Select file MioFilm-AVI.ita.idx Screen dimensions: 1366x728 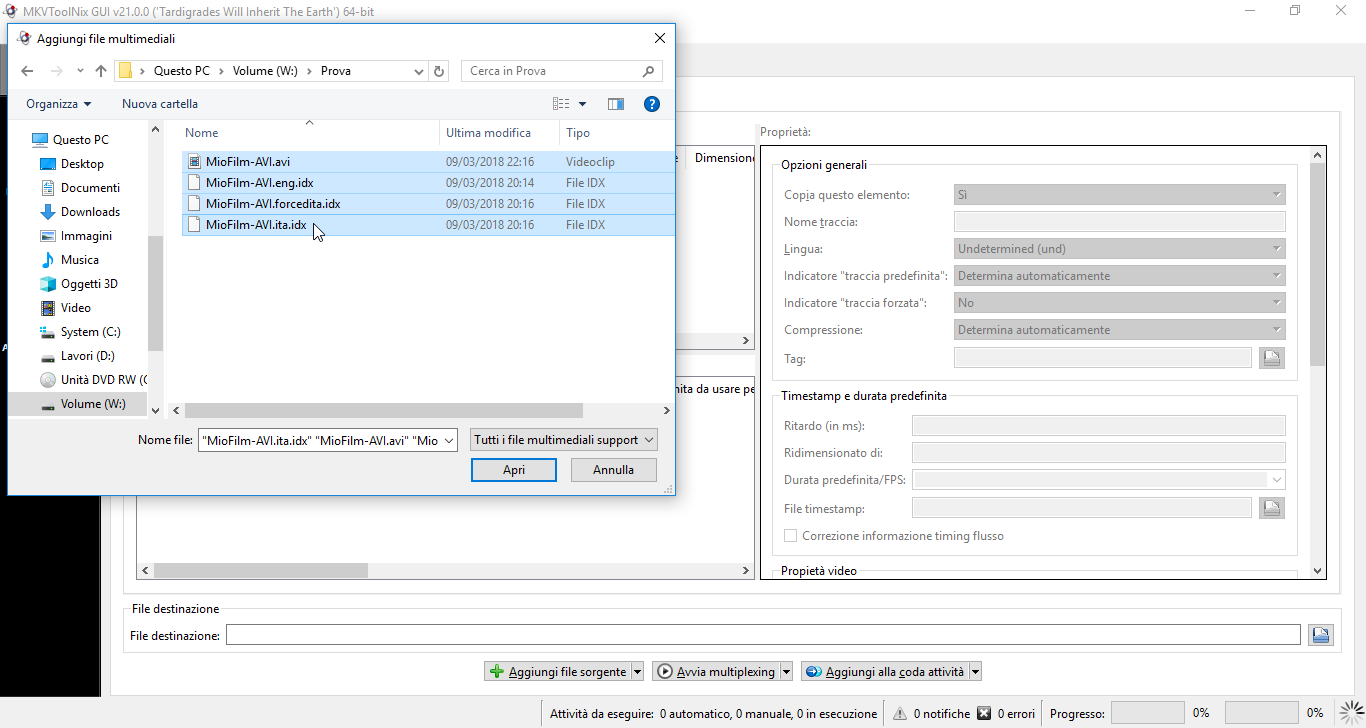429,225
